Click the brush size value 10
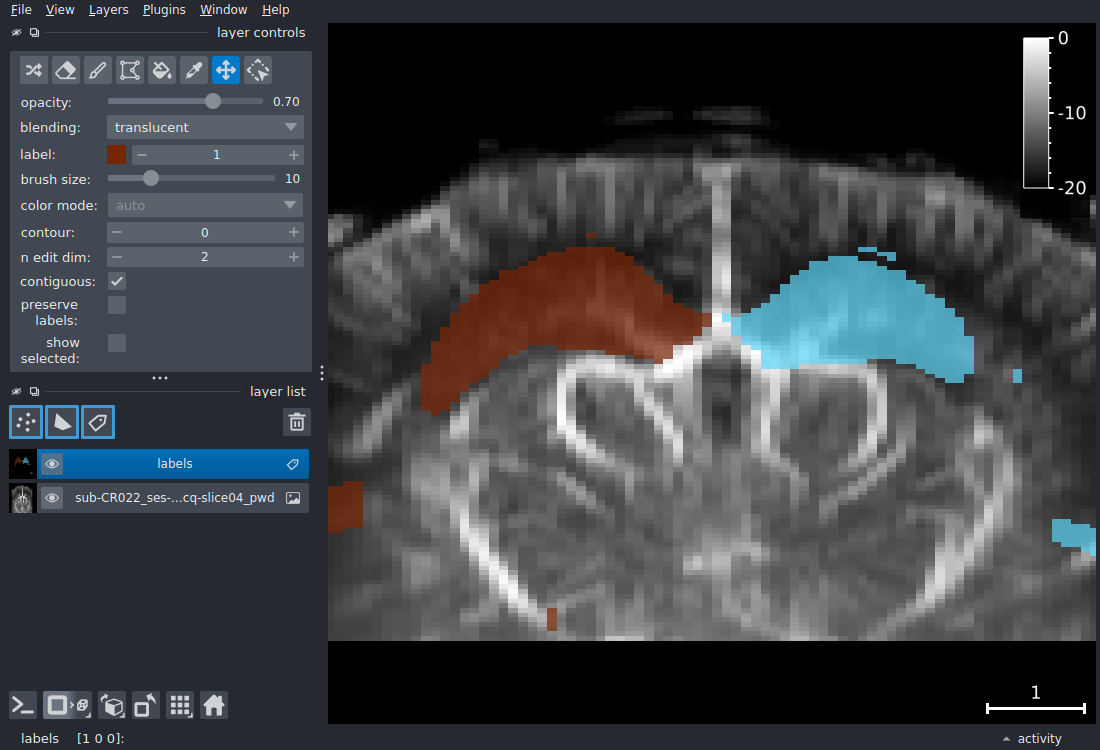 tap(293, 179)
